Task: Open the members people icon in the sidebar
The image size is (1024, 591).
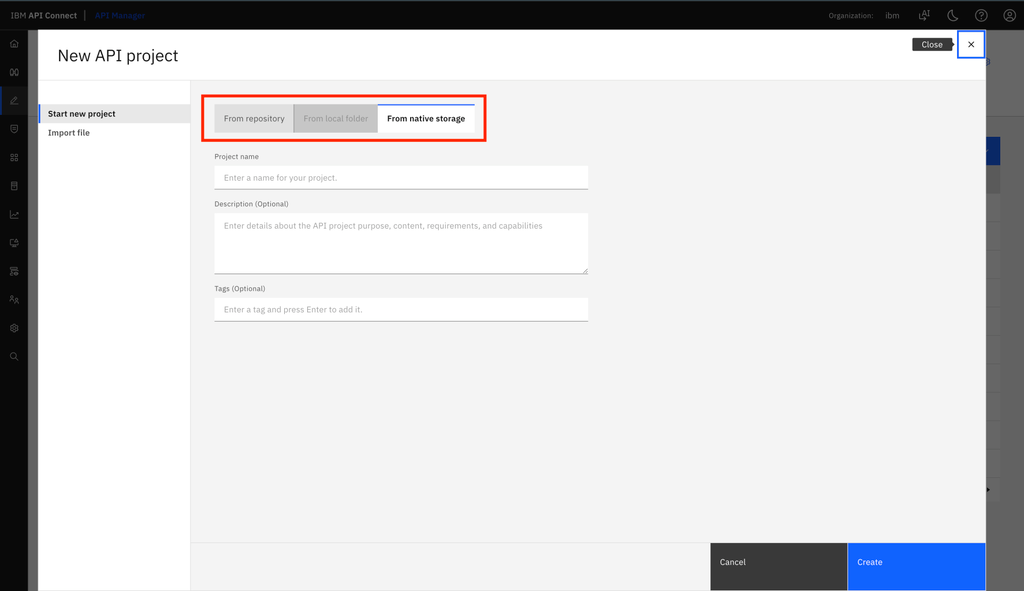Action: 14,300
